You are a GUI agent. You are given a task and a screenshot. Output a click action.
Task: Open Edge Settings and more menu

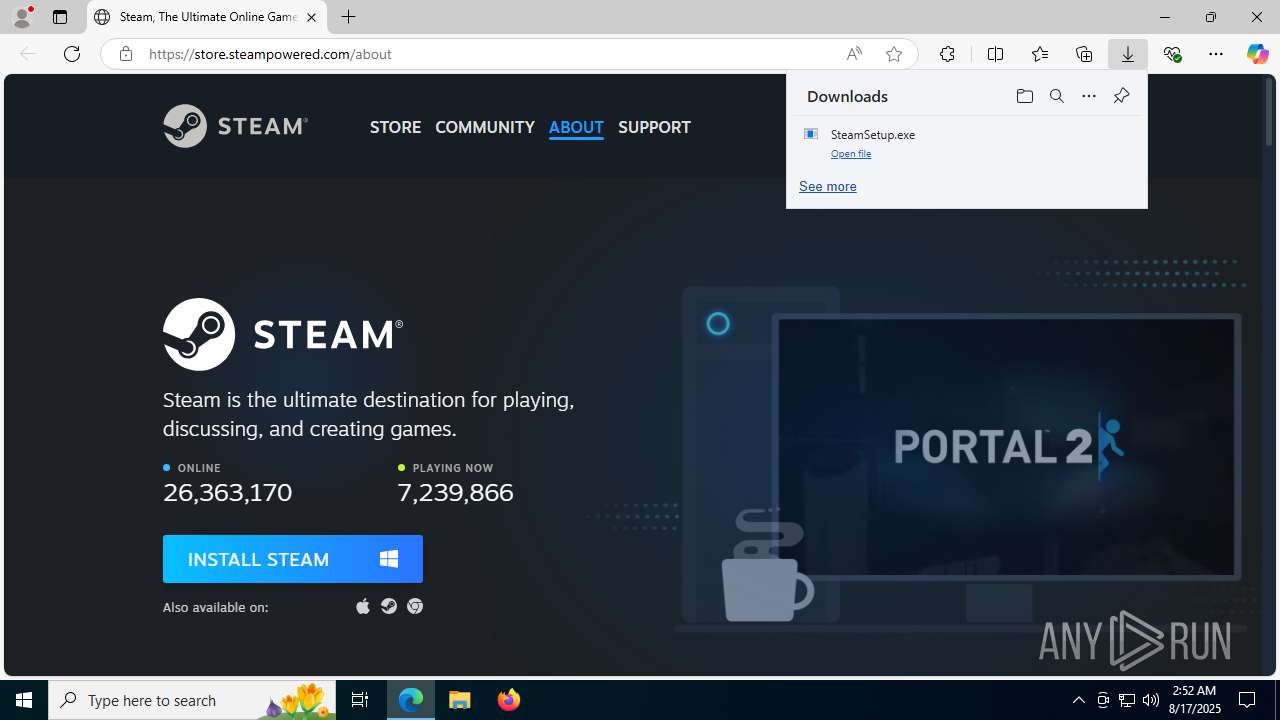tap(1216, 54)
